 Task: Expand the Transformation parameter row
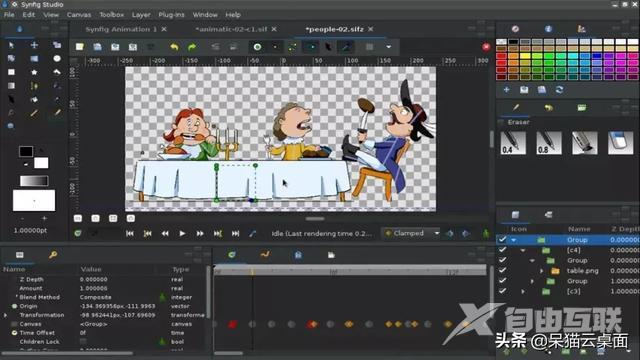[5, 315]
